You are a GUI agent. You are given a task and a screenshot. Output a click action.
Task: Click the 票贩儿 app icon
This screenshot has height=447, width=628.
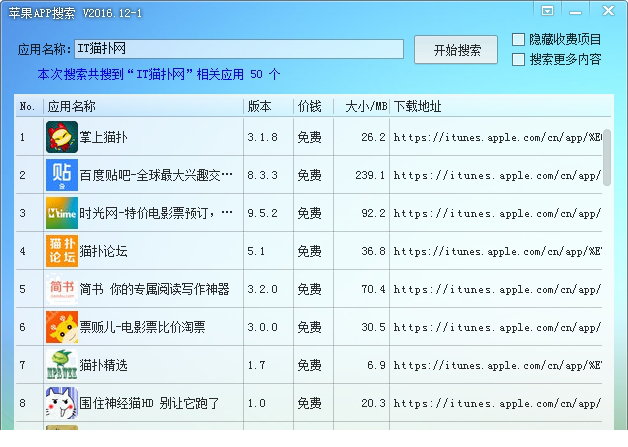pyautogui.click(x=62, y=327)
